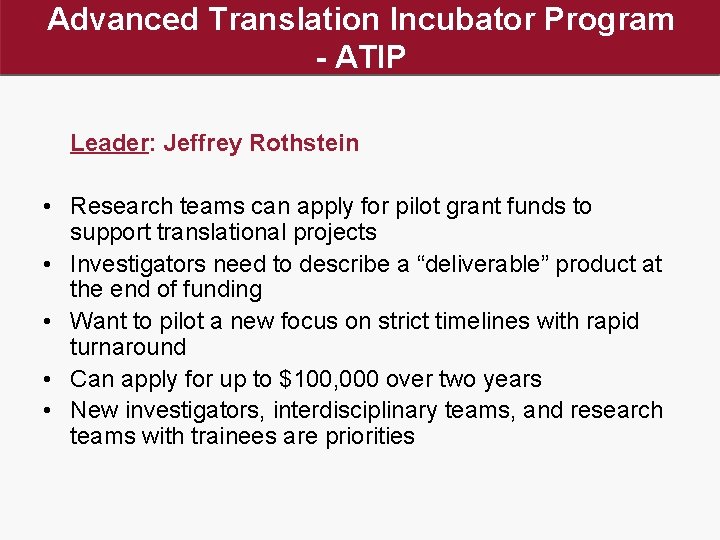Click "over two years" text
Image resolution: width=720 pixels, height=540 pixels.
[463, 379]
